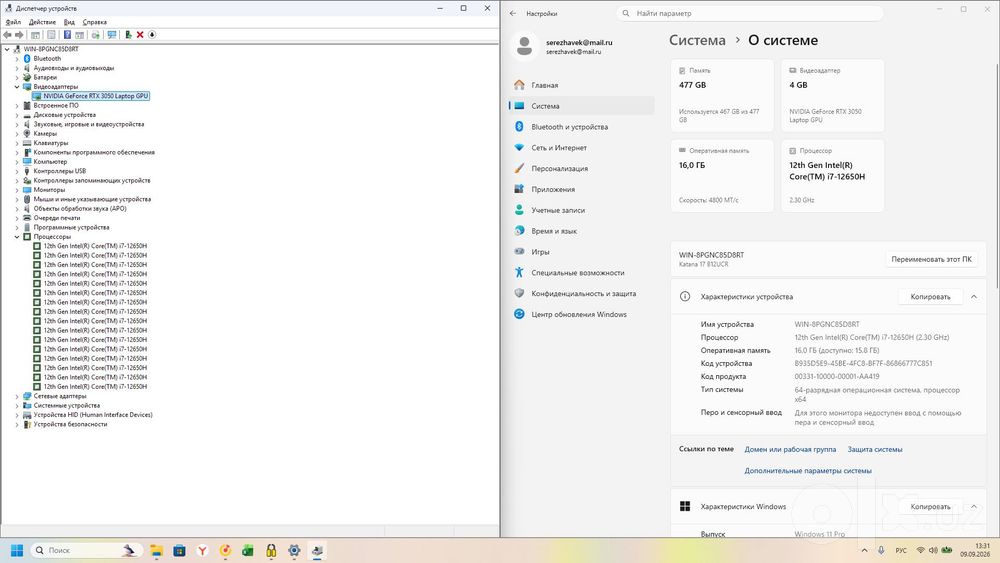Open the Защита системы link
Viewport: 1000px width, 563px height.
pyautogui.click(x=874, y=450)
